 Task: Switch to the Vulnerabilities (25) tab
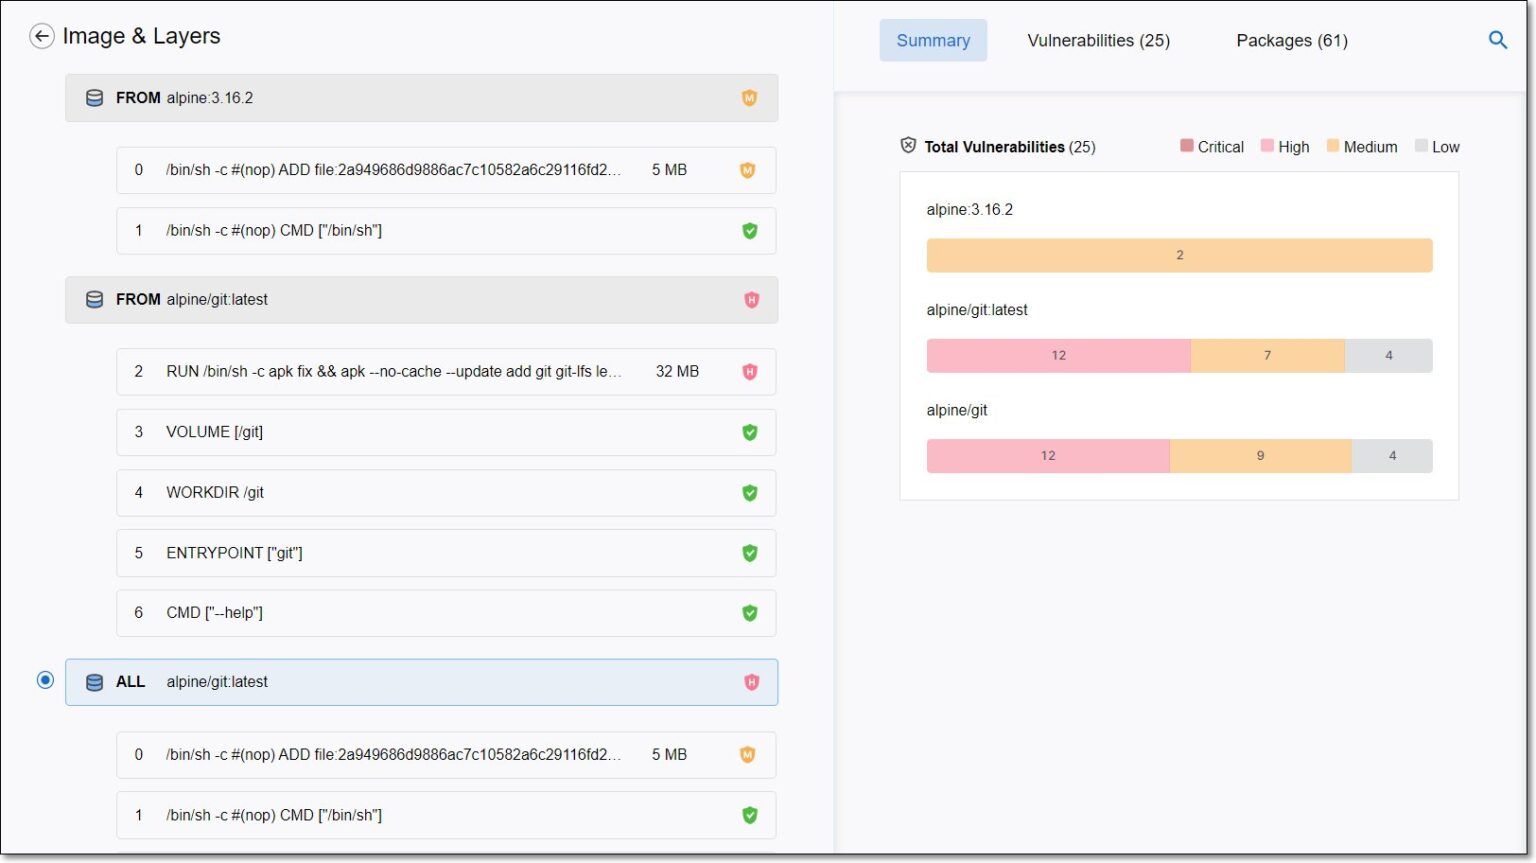pos(1097,40)
